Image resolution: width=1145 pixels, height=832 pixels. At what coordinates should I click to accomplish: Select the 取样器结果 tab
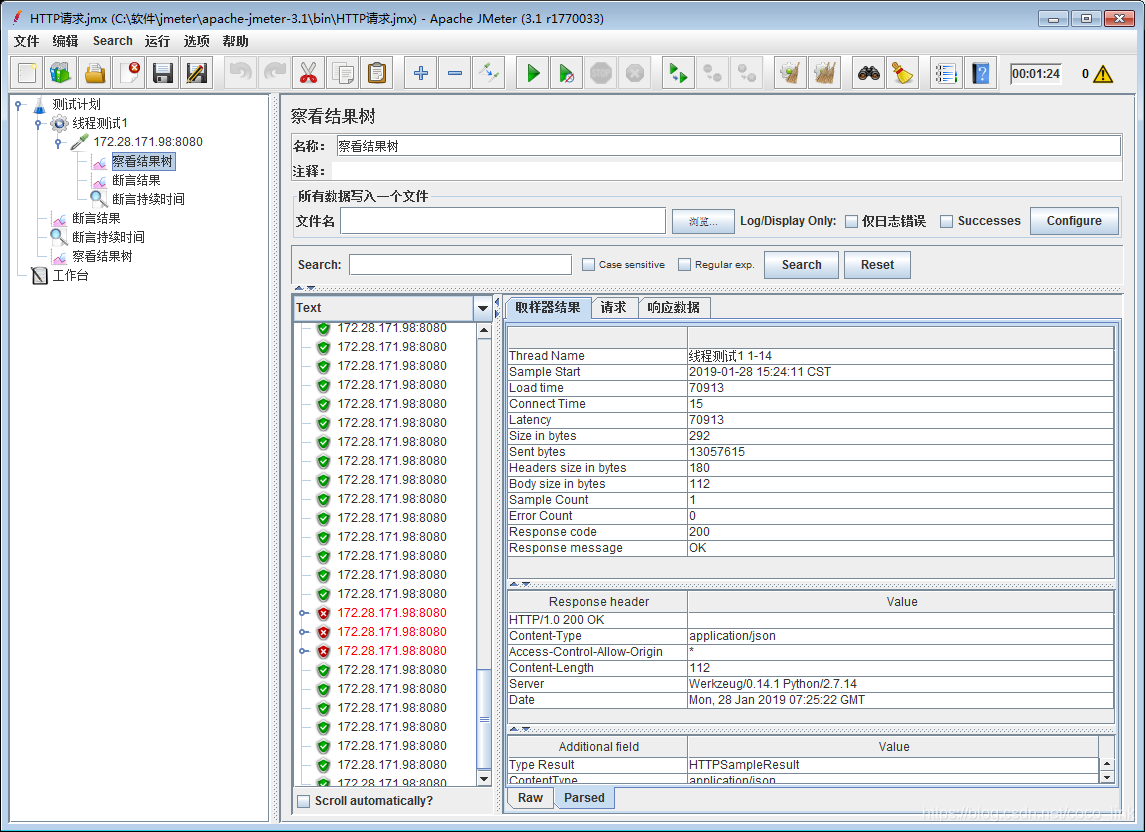tap(548, 308)
